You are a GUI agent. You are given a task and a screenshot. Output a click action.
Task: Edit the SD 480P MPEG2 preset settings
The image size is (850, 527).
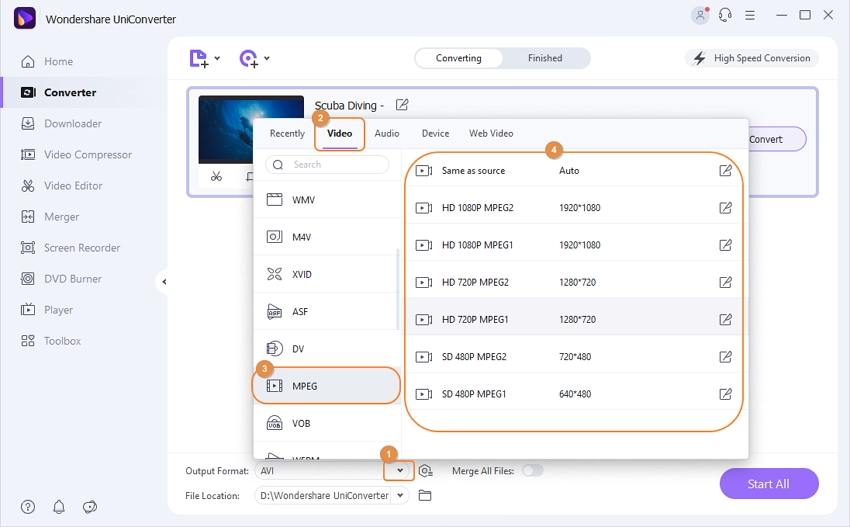coord(725,357)
